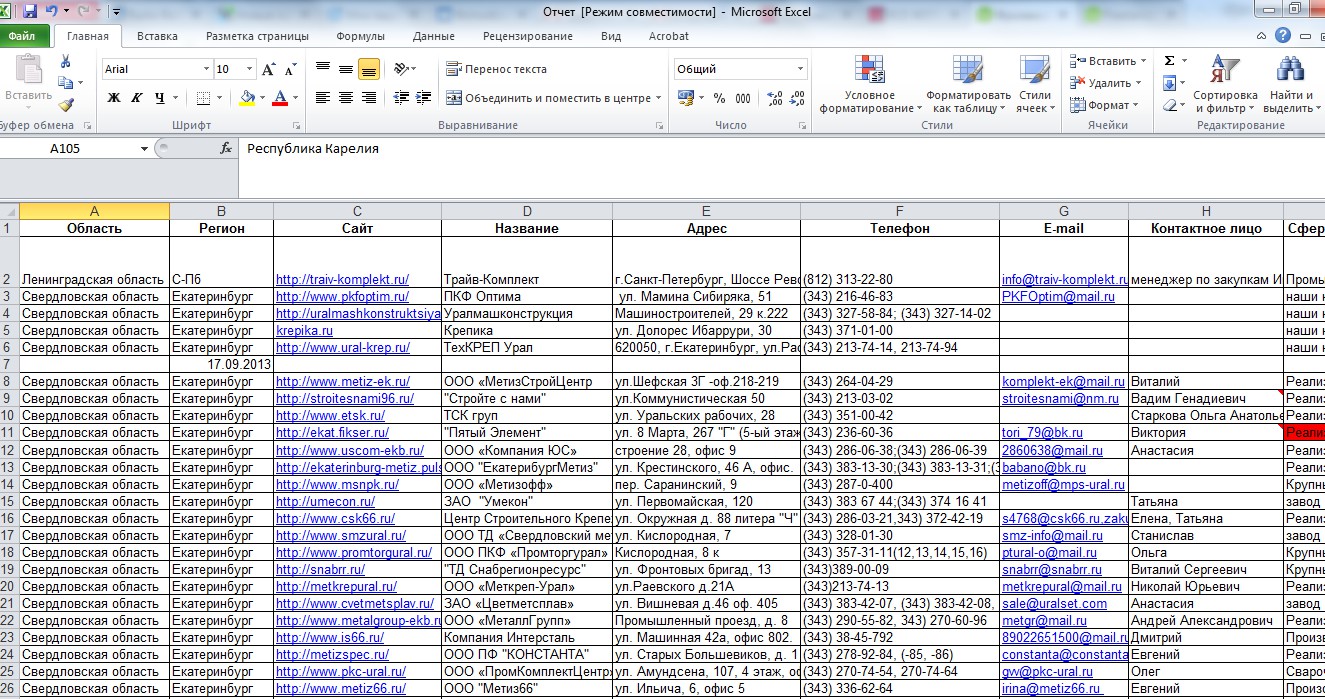Apply percent style
Image resolution: width=1325 pixels, height=699 pixels.
tap(719, 98)
